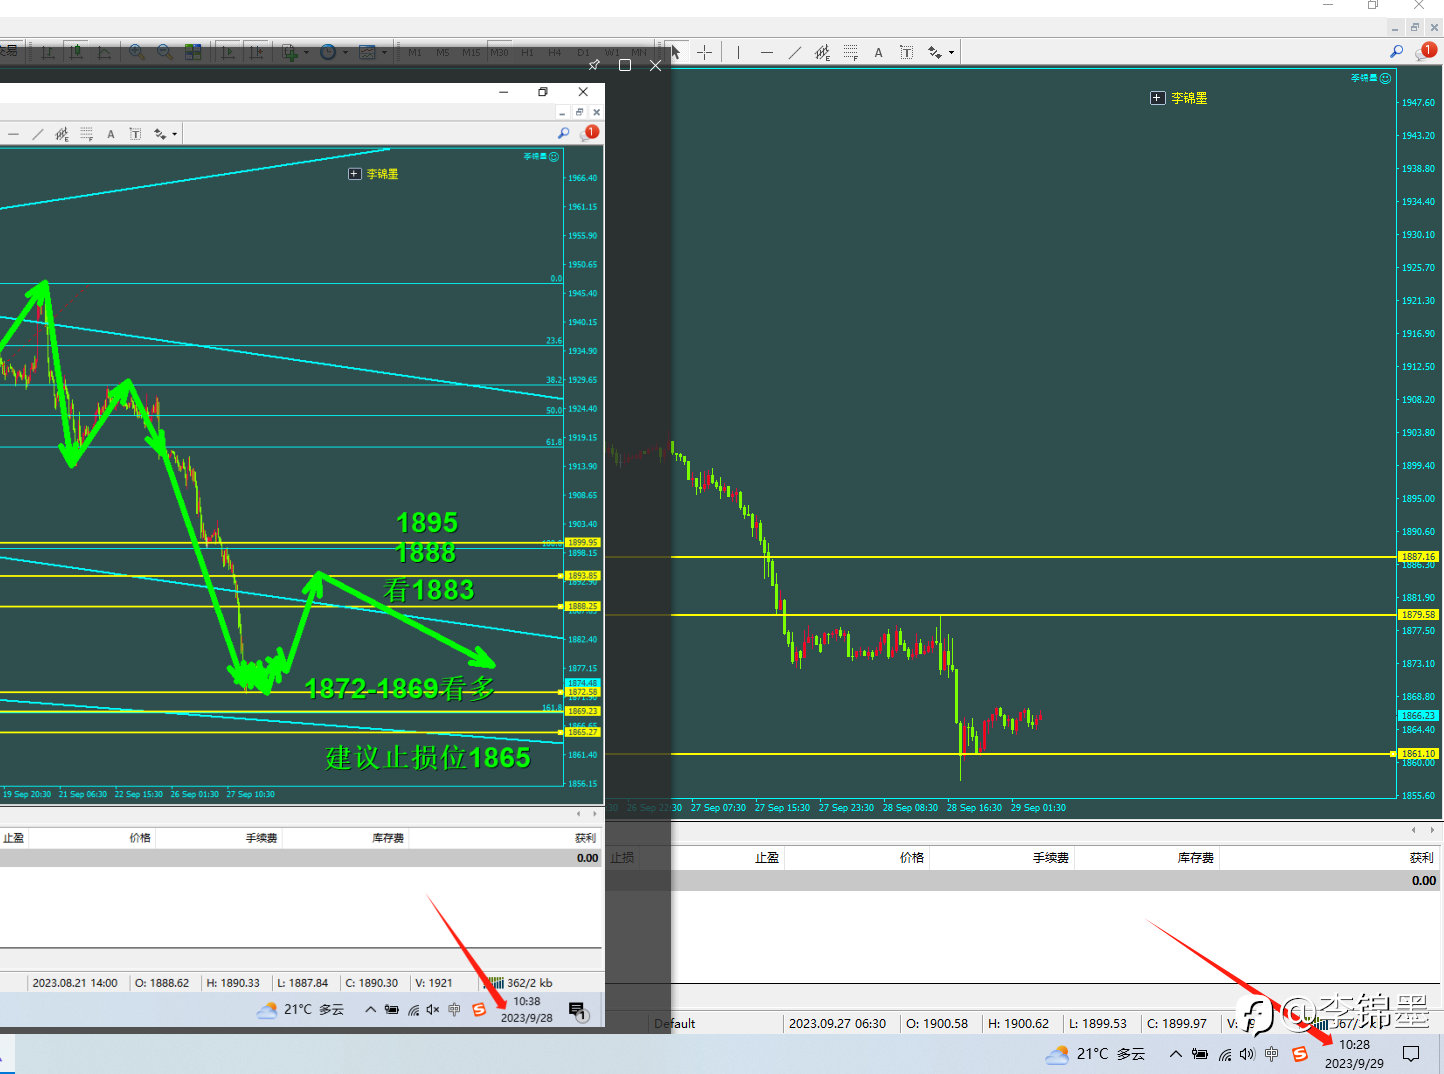
Task: Expand the 李锦墨 plus box in left image
Action: [354, 174]
